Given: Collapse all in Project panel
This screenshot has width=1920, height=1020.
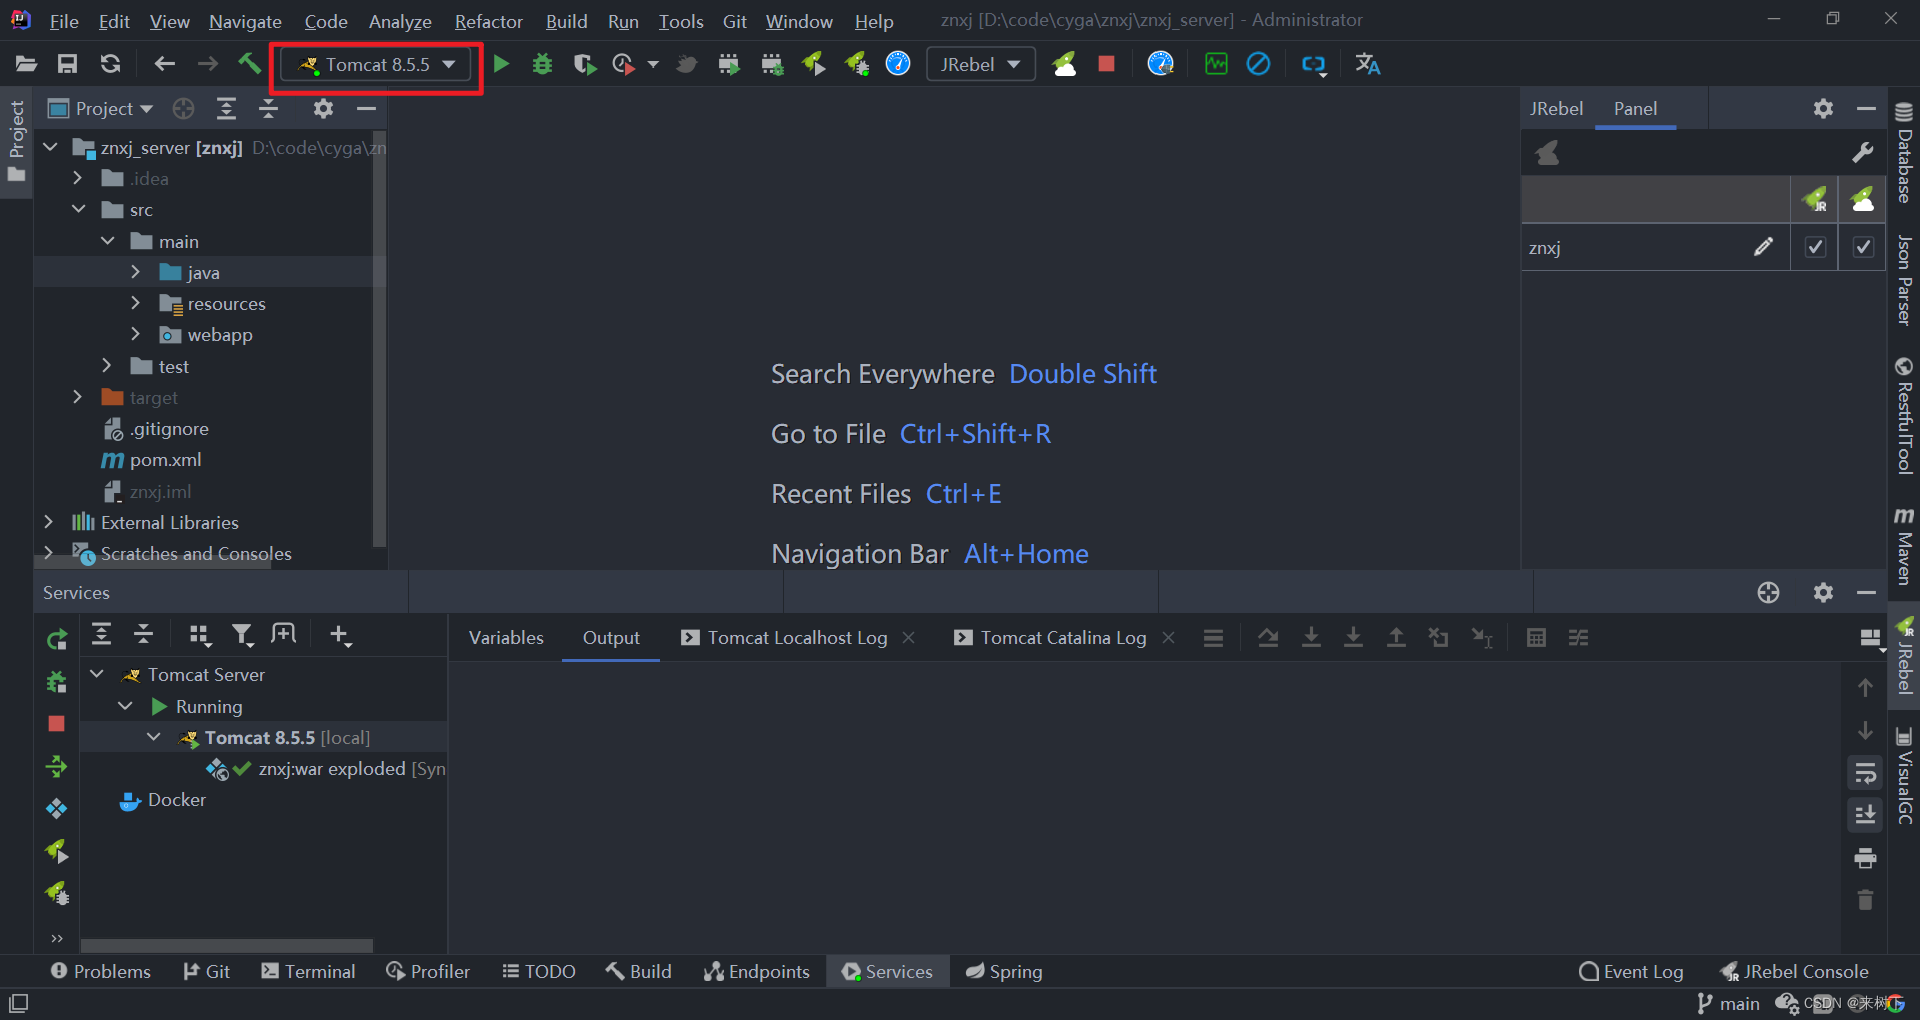Looking at the screenshot, I should tap(269, 108).
